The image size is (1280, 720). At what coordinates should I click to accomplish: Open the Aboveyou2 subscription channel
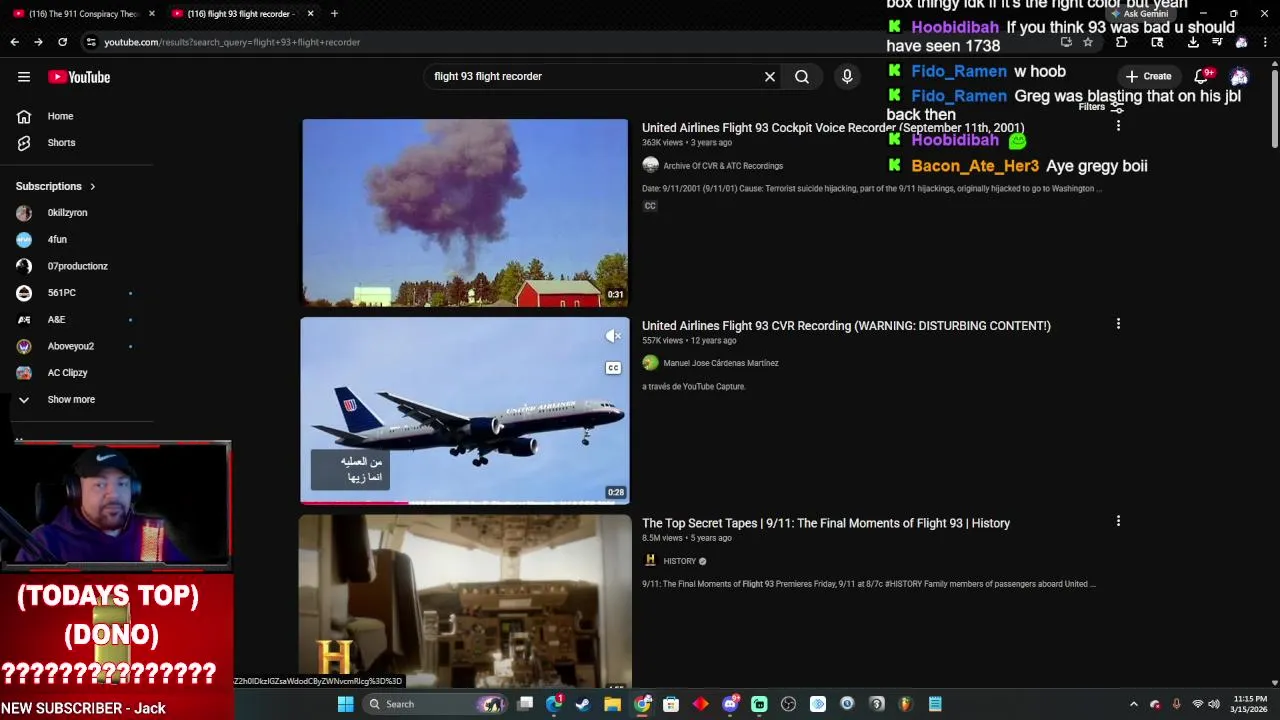coord(70,346)
